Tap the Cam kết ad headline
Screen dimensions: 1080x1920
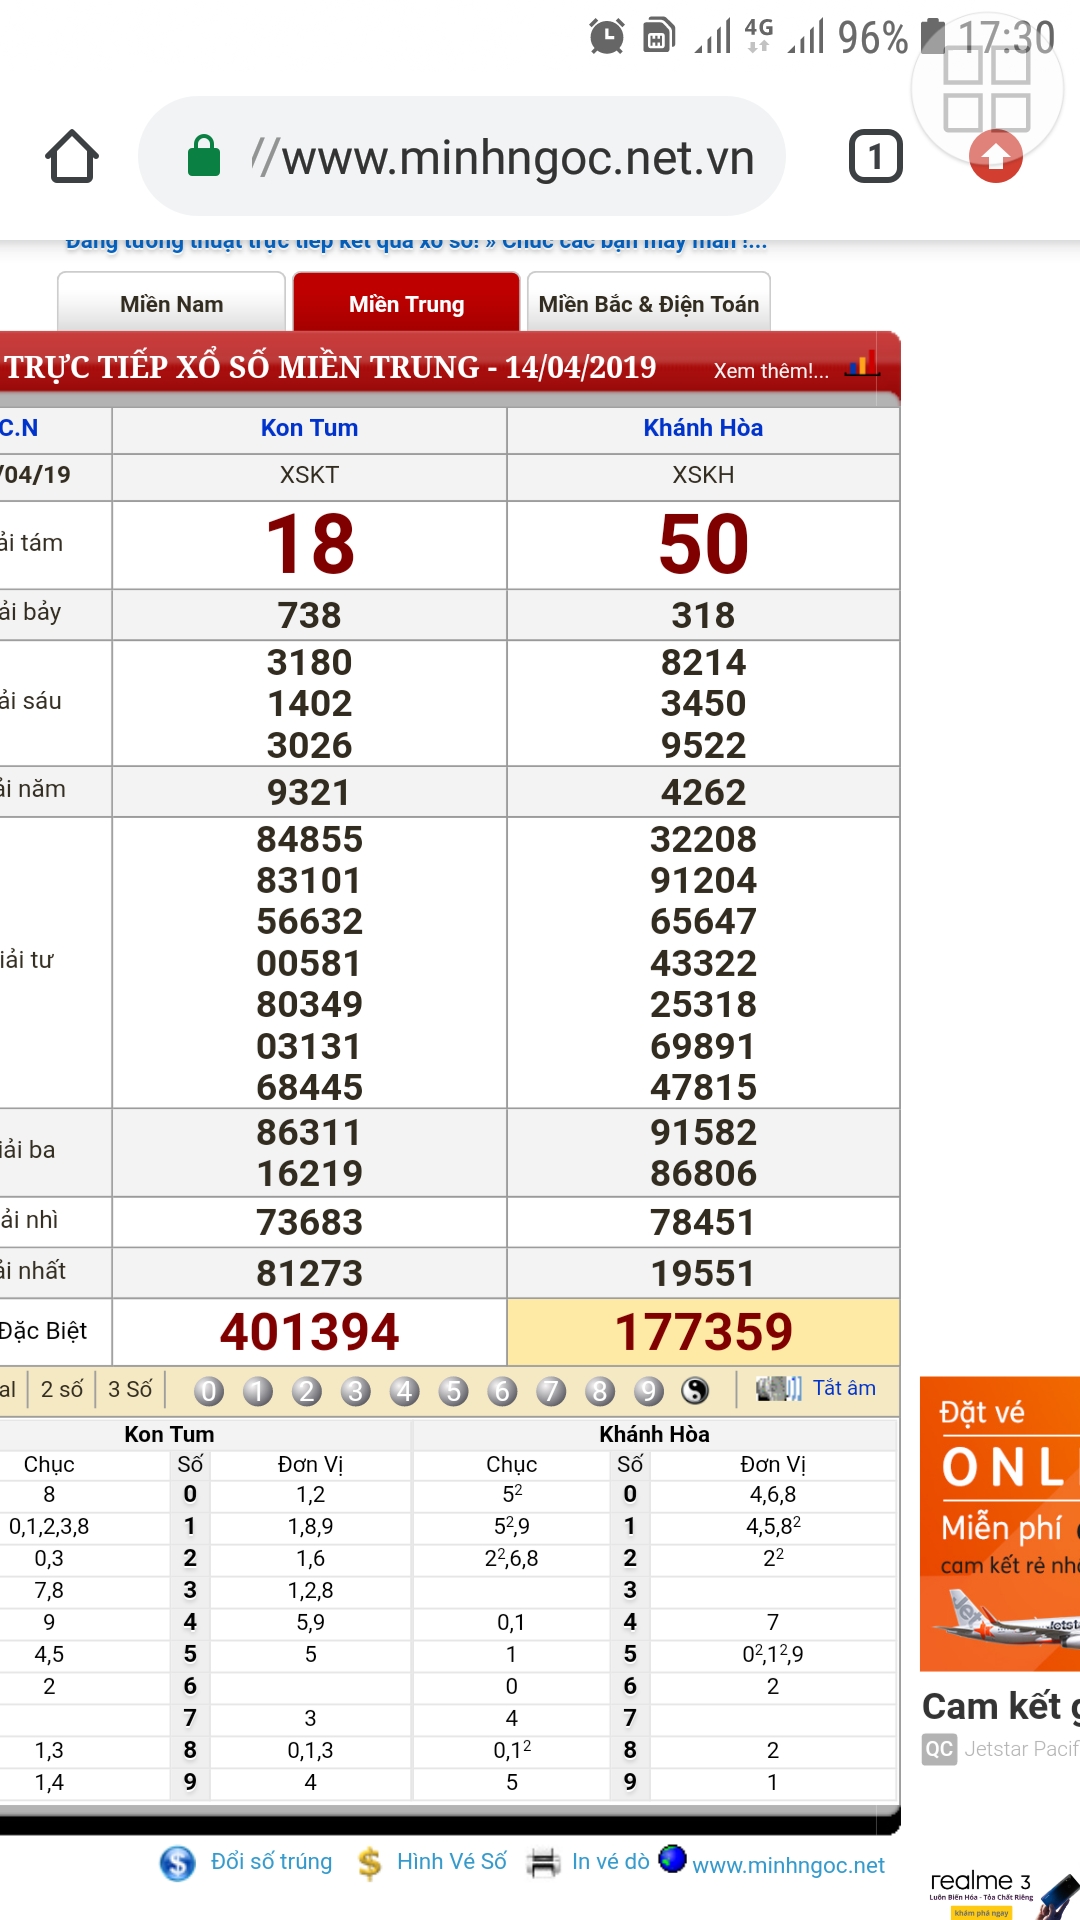point(1000,1705)
